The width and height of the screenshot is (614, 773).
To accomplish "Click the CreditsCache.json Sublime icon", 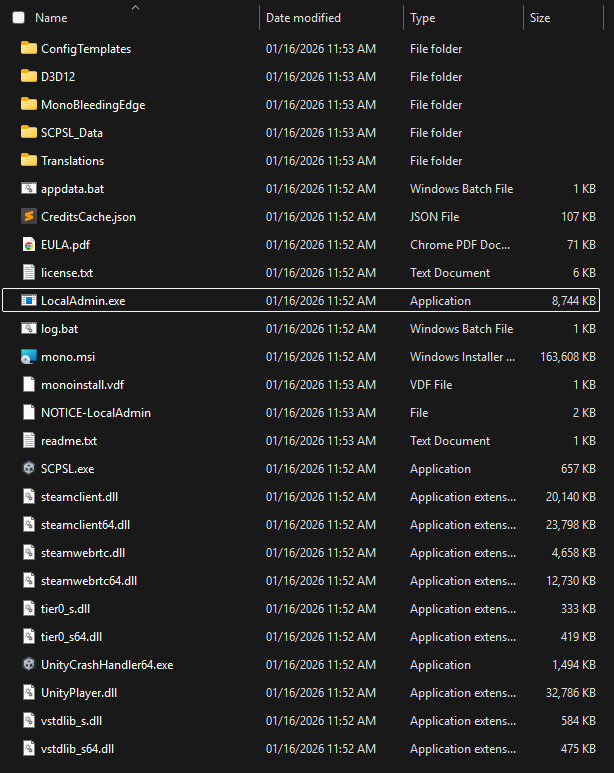I will (x=29, y=216).
